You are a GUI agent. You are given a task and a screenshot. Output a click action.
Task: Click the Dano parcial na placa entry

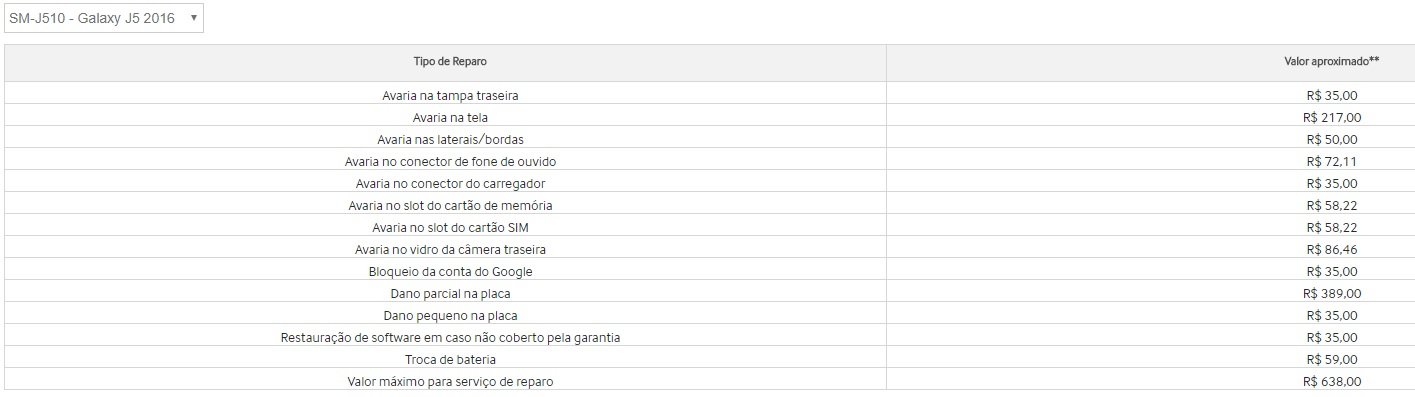tap(450, 293)
